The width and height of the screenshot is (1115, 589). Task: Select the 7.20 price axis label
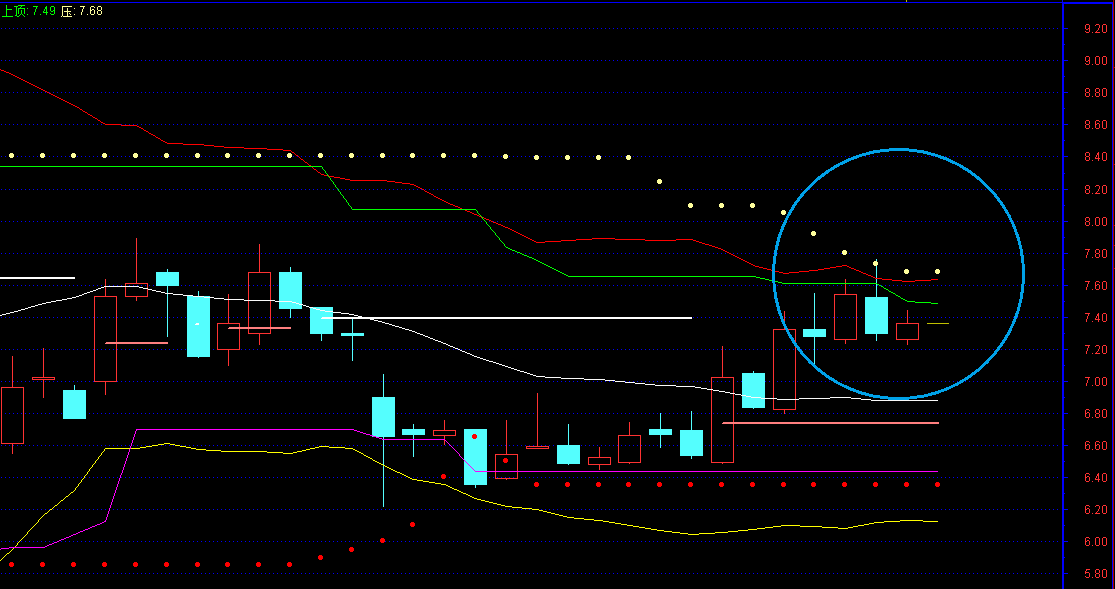(x=1095, y=350)
